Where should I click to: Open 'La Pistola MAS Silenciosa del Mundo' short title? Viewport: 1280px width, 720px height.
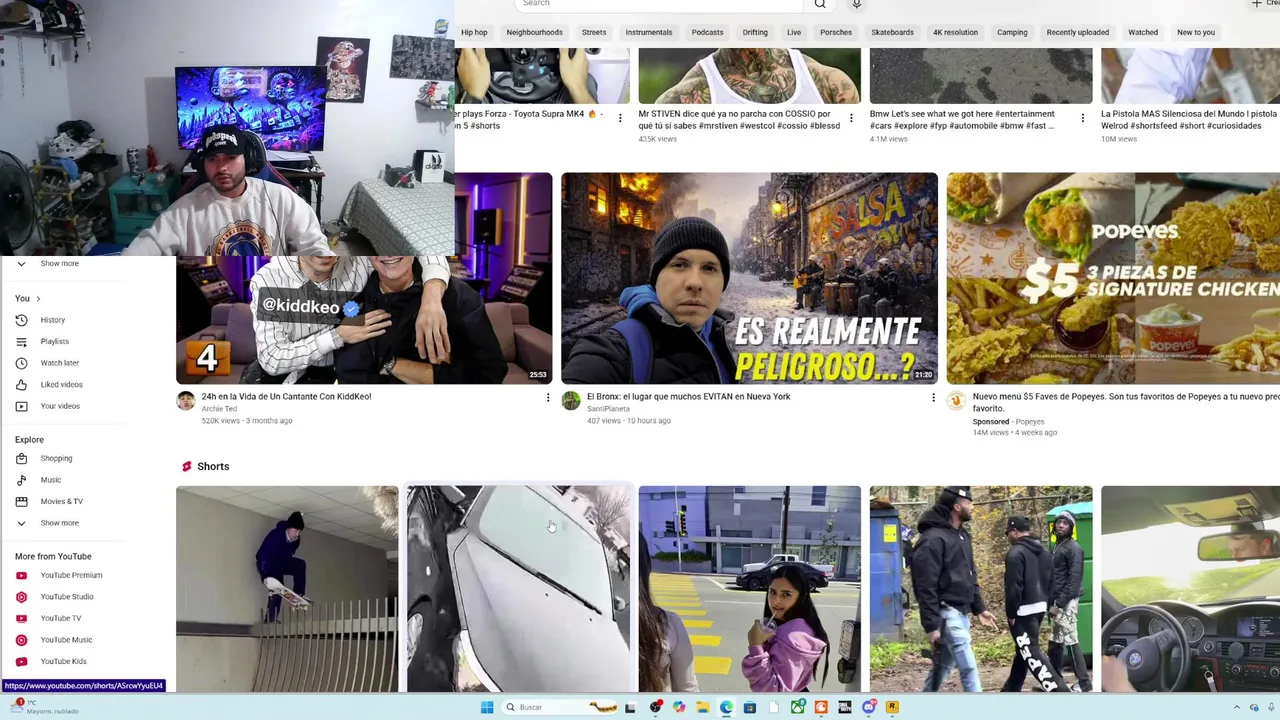[x=1189, y=120]
